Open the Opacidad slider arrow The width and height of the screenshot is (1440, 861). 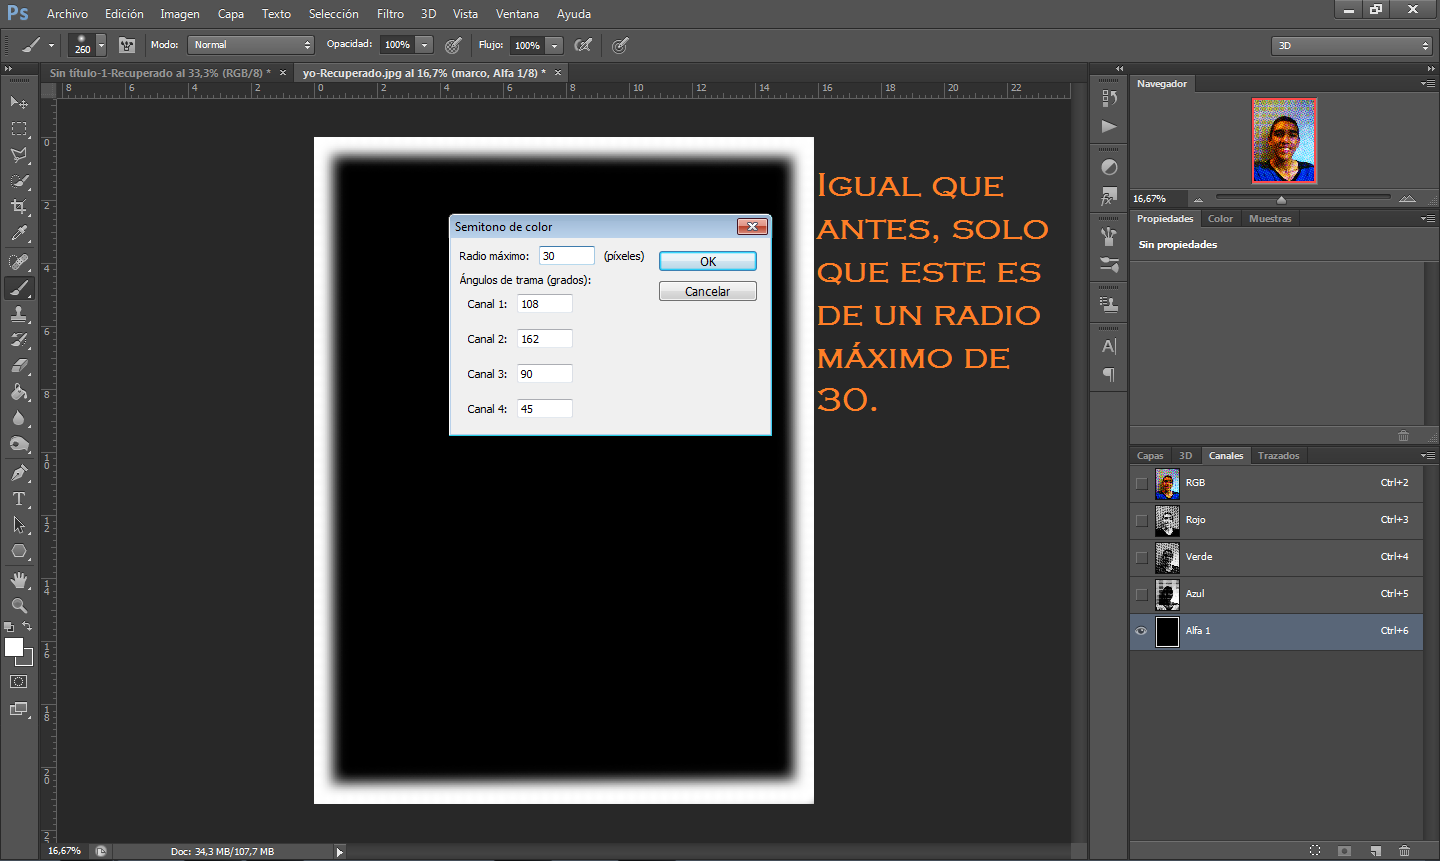click(x=425, y=45)
